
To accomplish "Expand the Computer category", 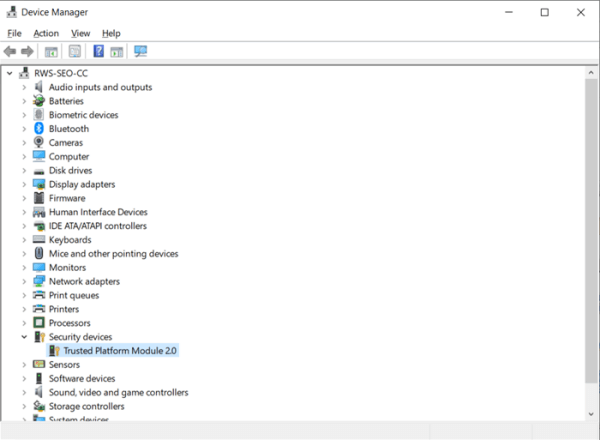I will (x=24, y=156).
